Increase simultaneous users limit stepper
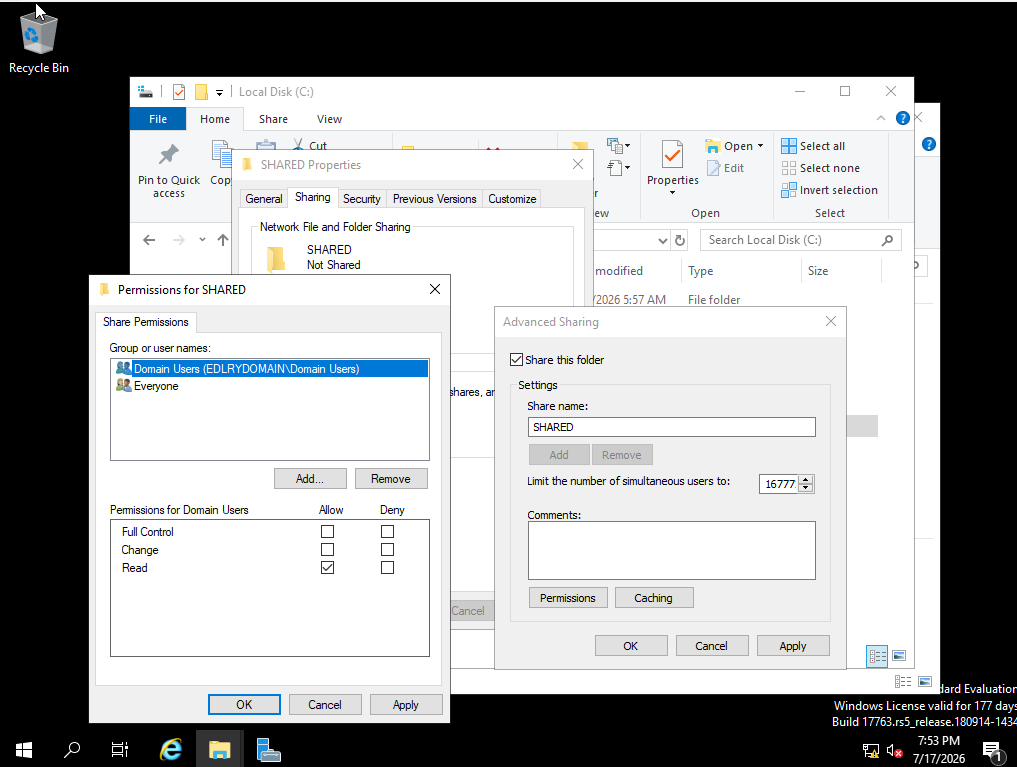 (806, 480)
